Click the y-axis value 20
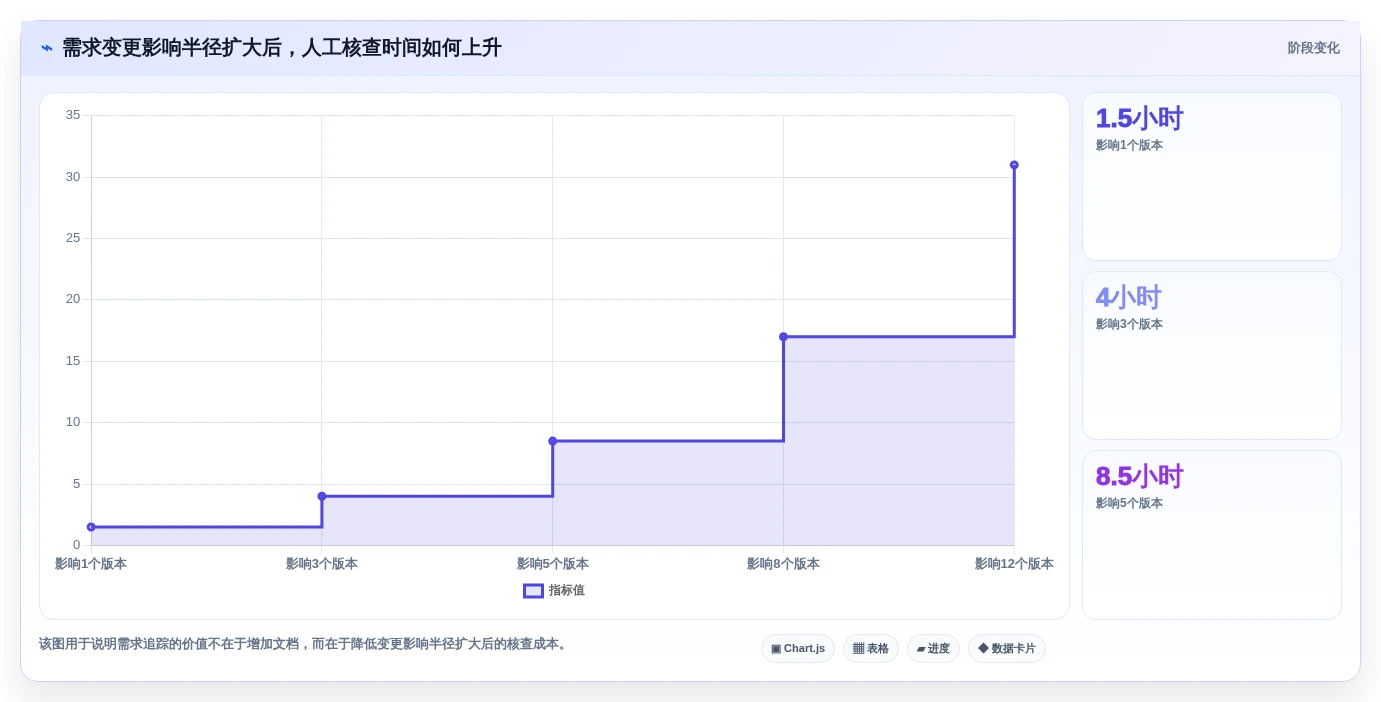Screen dimensions: 1381x702 [73, 299]
